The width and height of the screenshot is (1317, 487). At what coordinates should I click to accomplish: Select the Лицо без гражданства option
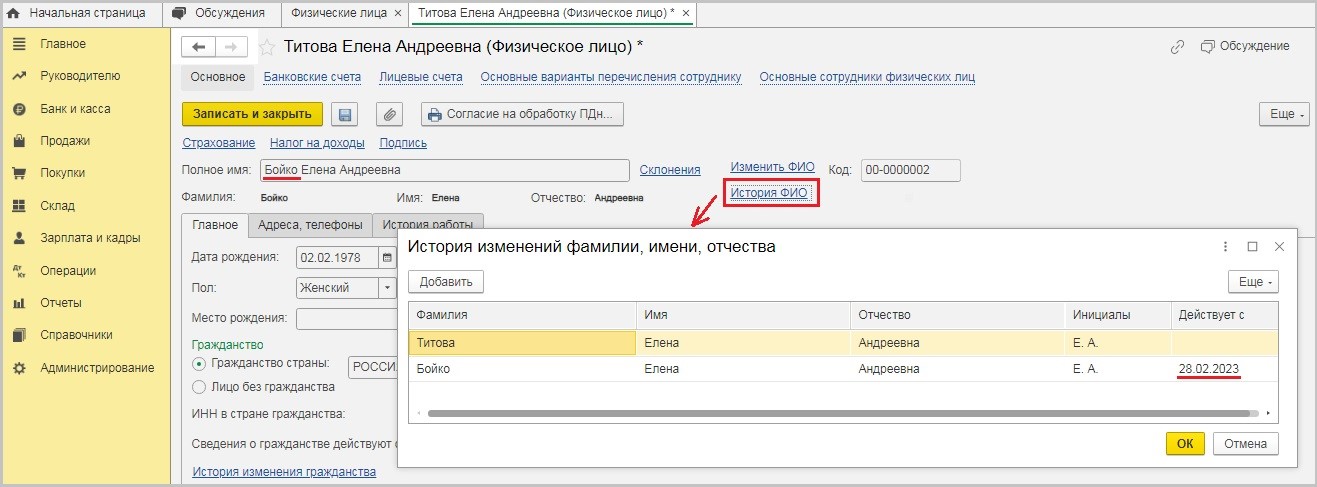coord(199,387)
